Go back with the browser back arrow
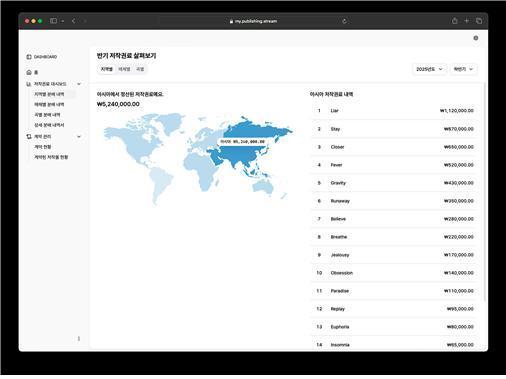This screenshot has width=506, height=379. [73, 21]
